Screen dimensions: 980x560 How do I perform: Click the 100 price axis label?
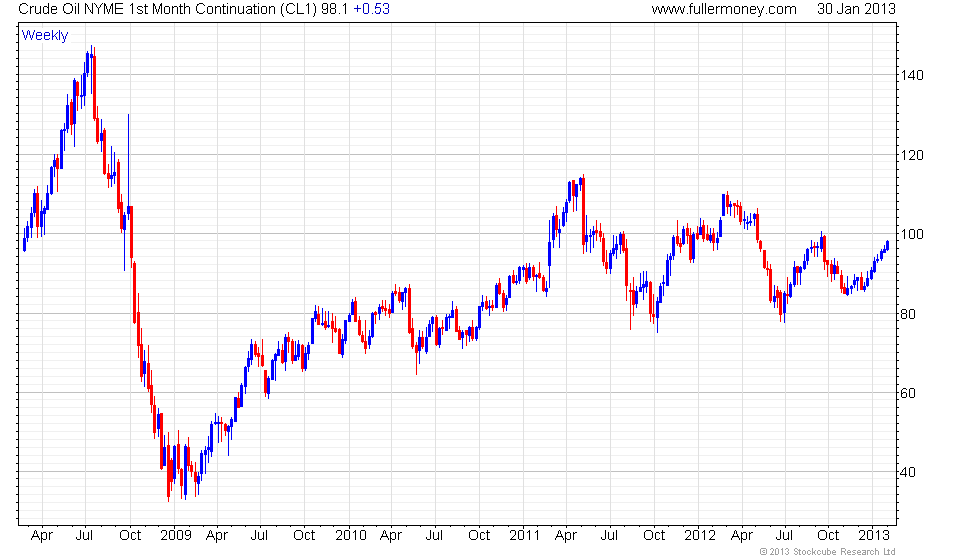pos(912,234)
